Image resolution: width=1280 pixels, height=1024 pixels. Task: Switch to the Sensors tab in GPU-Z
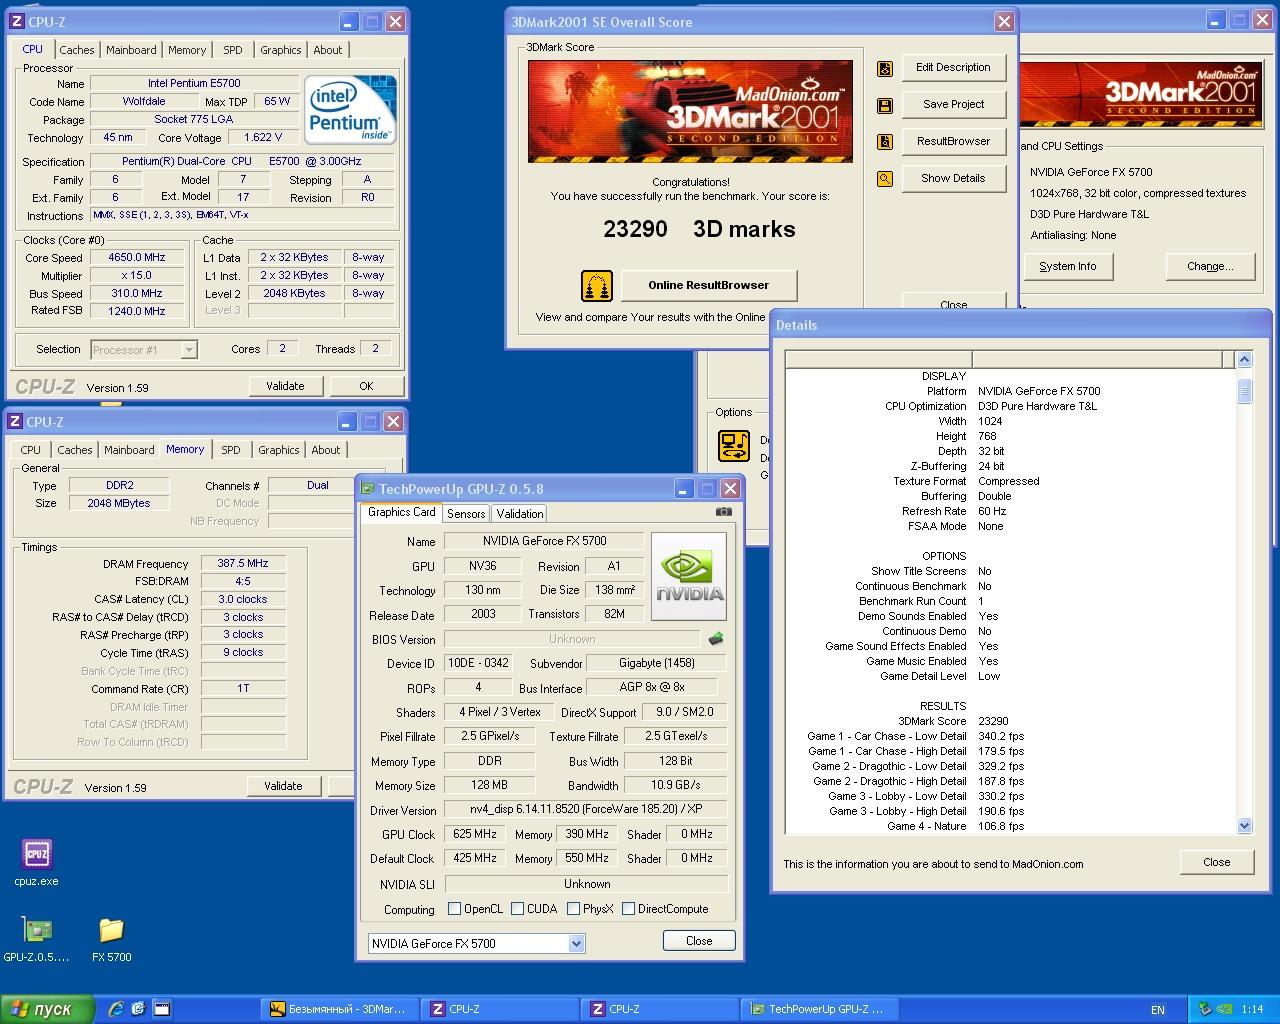coord(466,514)
